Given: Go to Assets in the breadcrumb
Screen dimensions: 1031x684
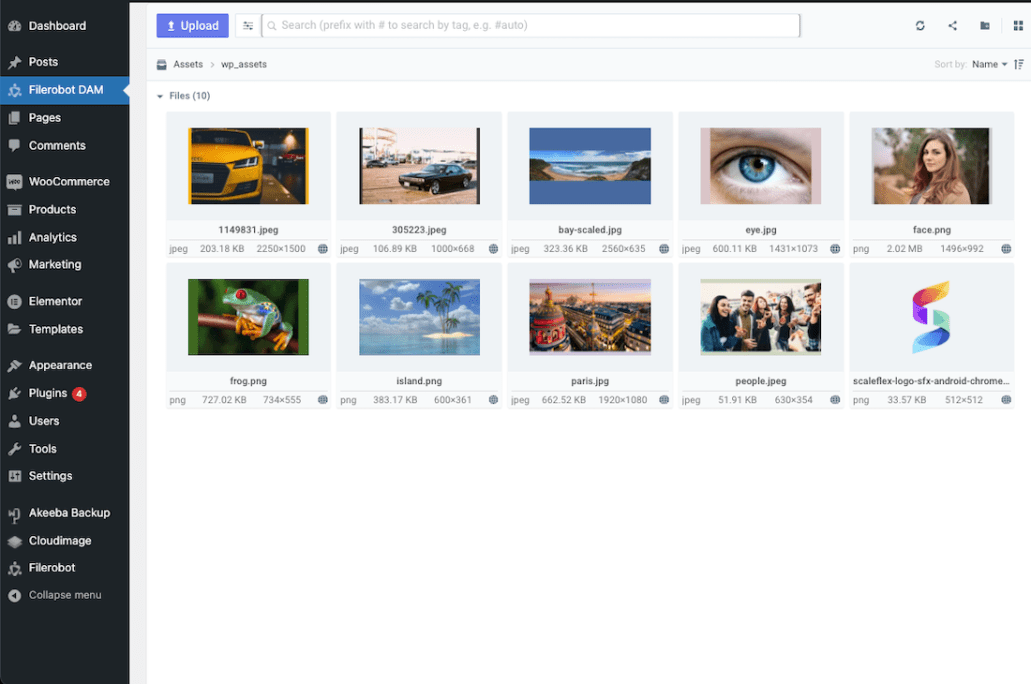Looking at the screenshot, I should point(188,64).
